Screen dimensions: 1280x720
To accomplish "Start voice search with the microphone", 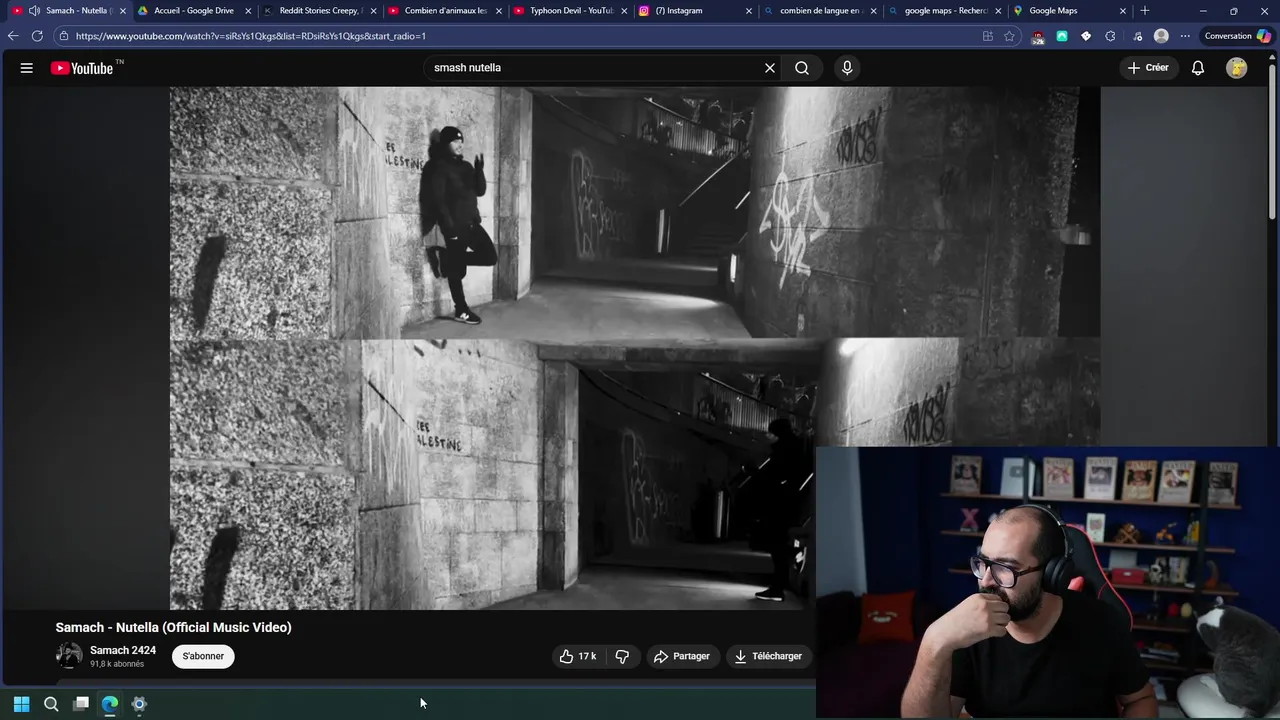I will [x=847, y=68].
